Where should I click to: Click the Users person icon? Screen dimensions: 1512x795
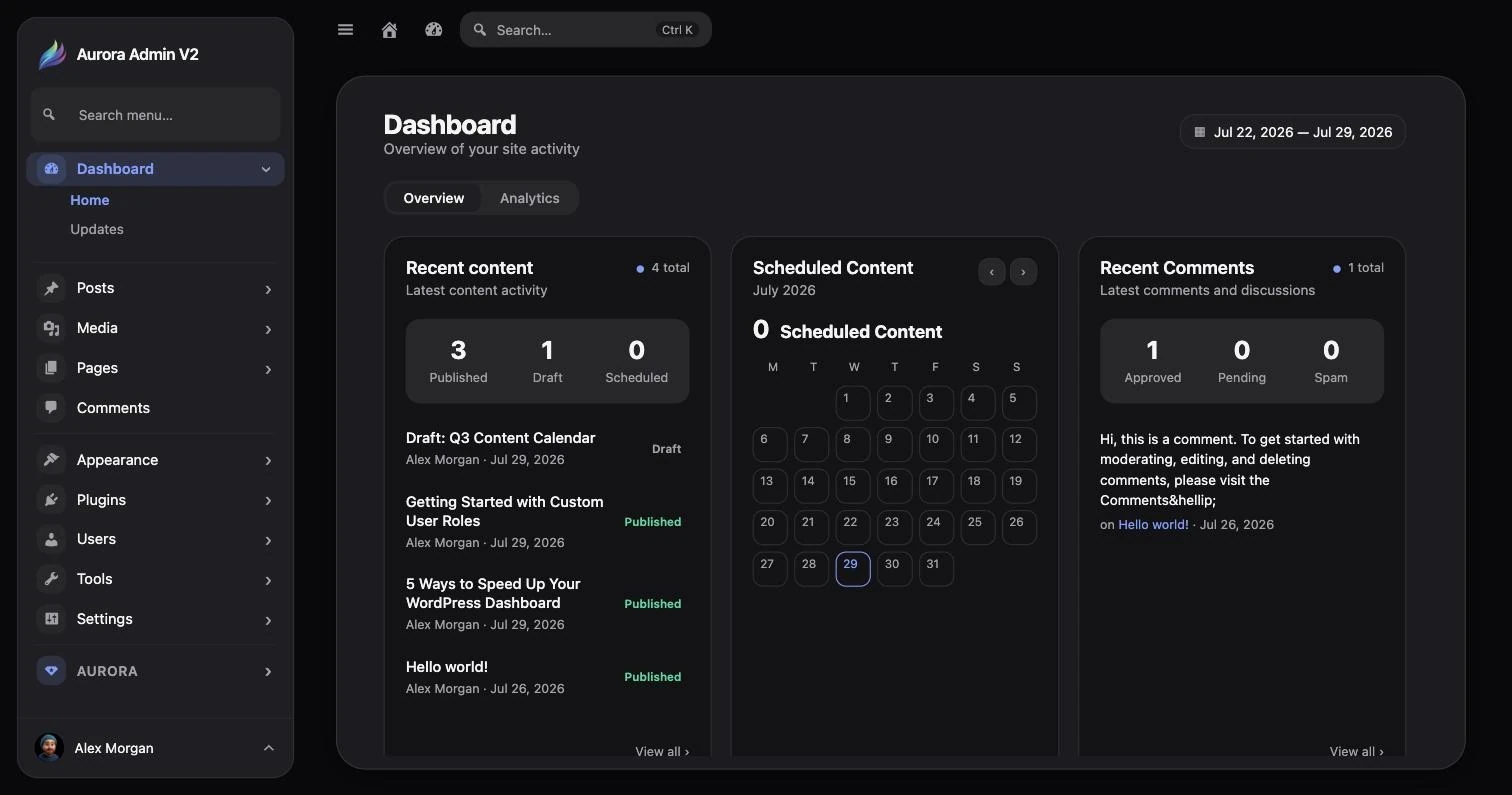tap(51, 539)
